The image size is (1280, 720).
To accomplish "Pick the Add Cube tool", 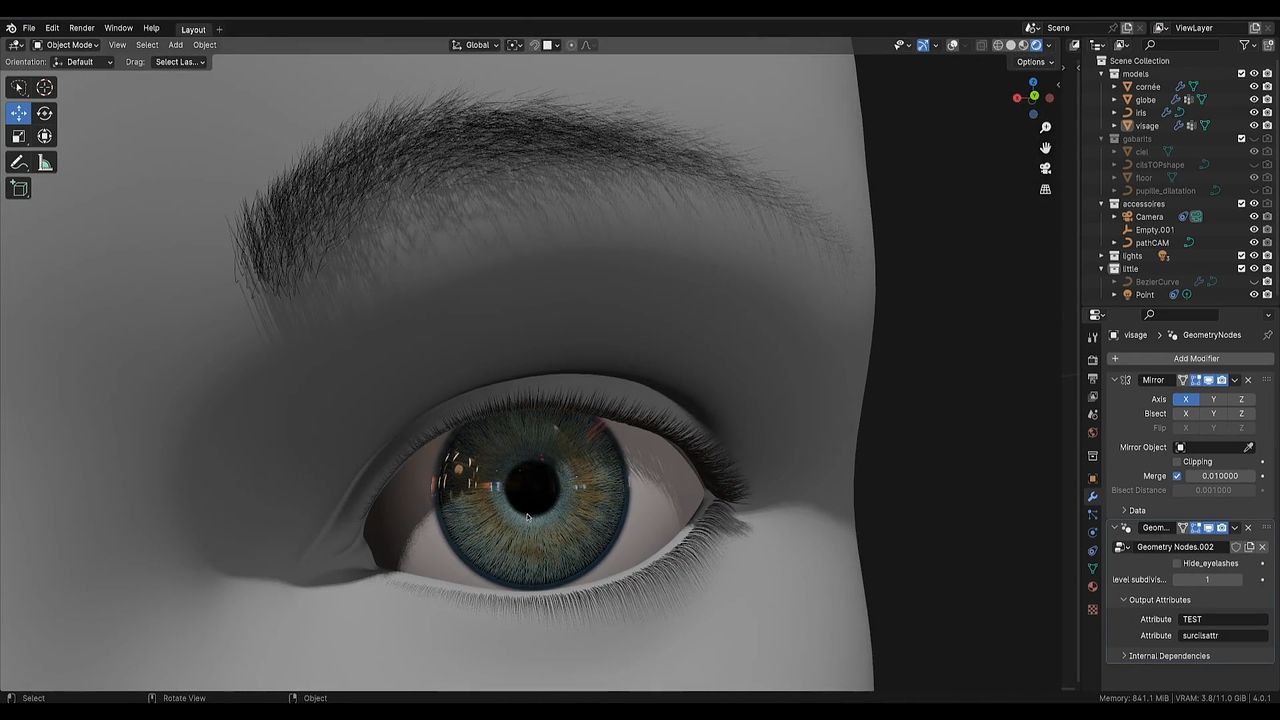I will point(19,188).
